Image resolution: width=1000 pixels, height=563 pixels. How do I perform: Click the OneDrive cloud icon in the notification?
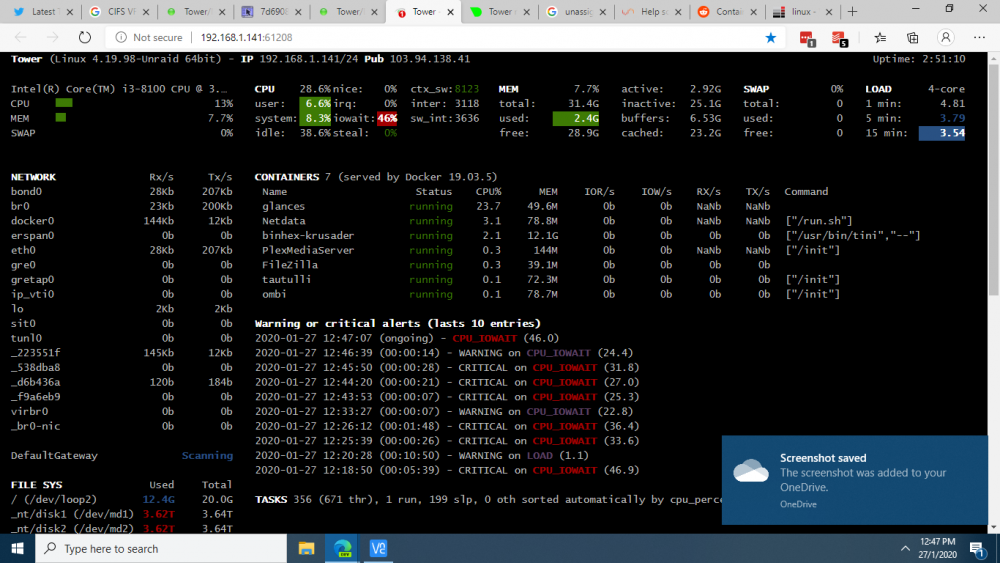751,471
